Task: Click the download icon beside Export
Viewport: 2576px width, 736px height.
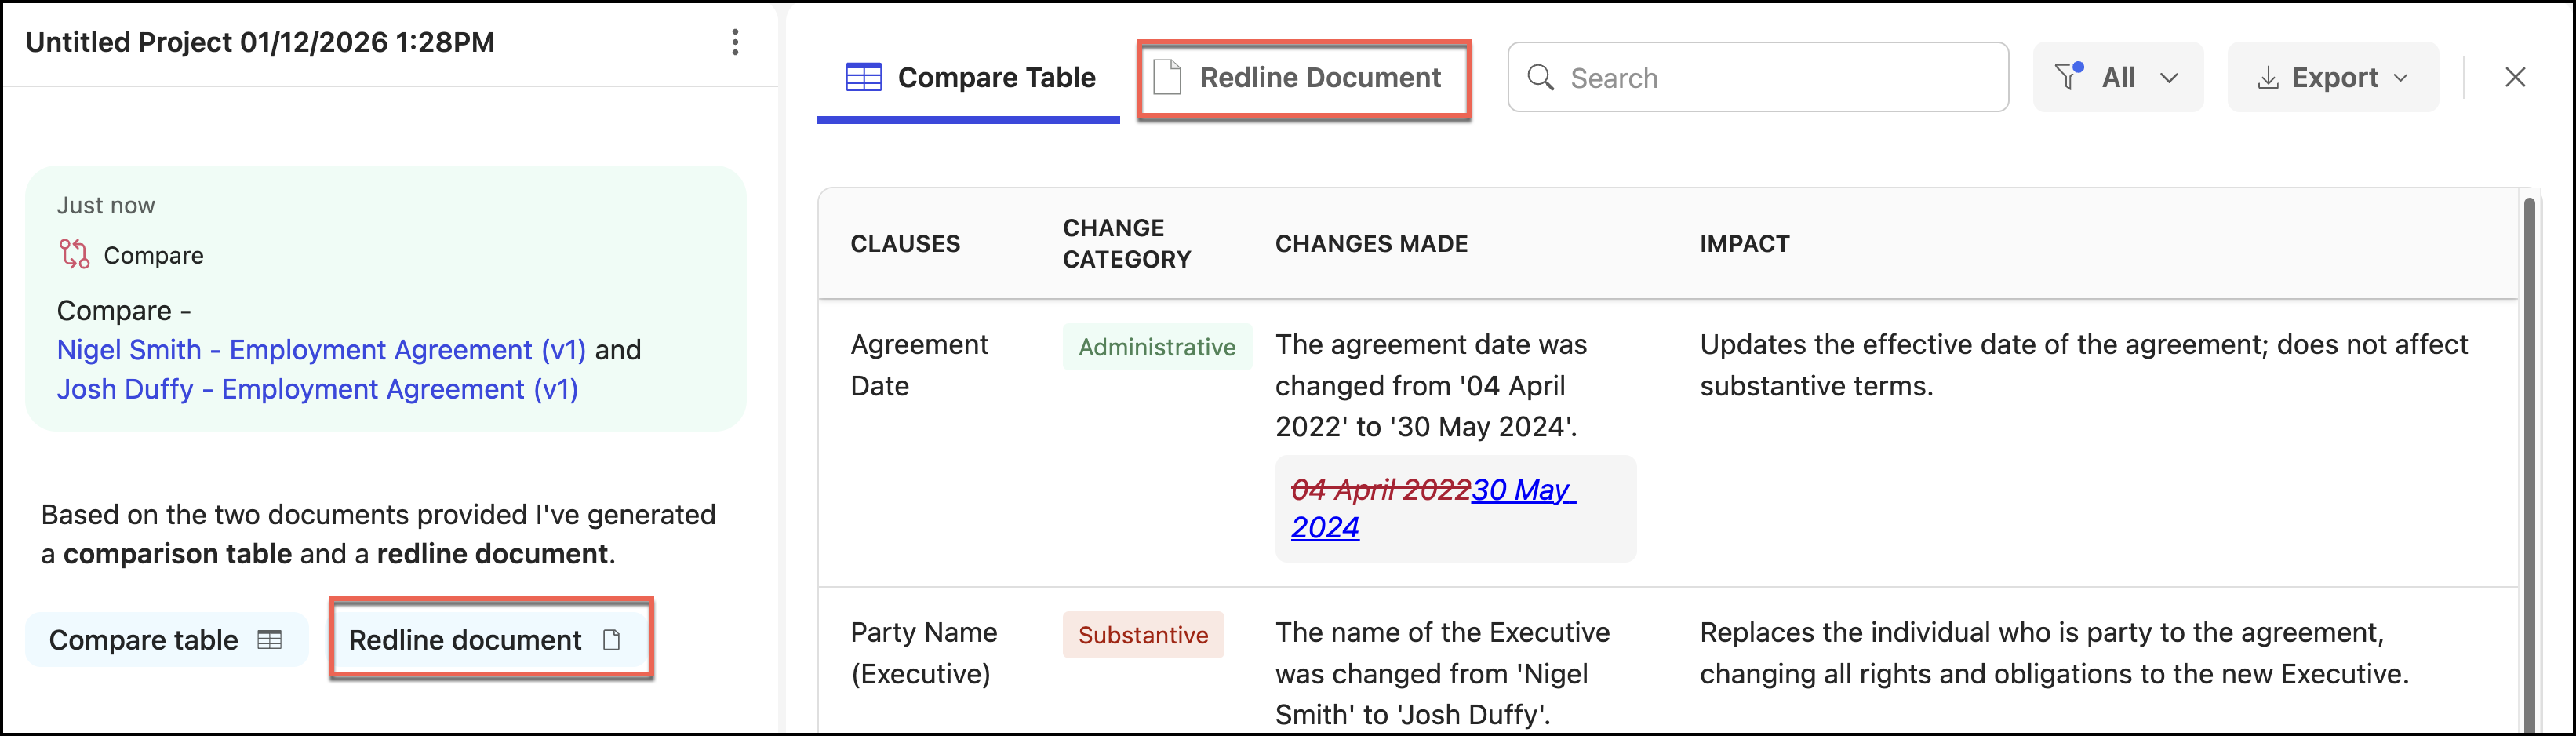Action: [2268, 78]
